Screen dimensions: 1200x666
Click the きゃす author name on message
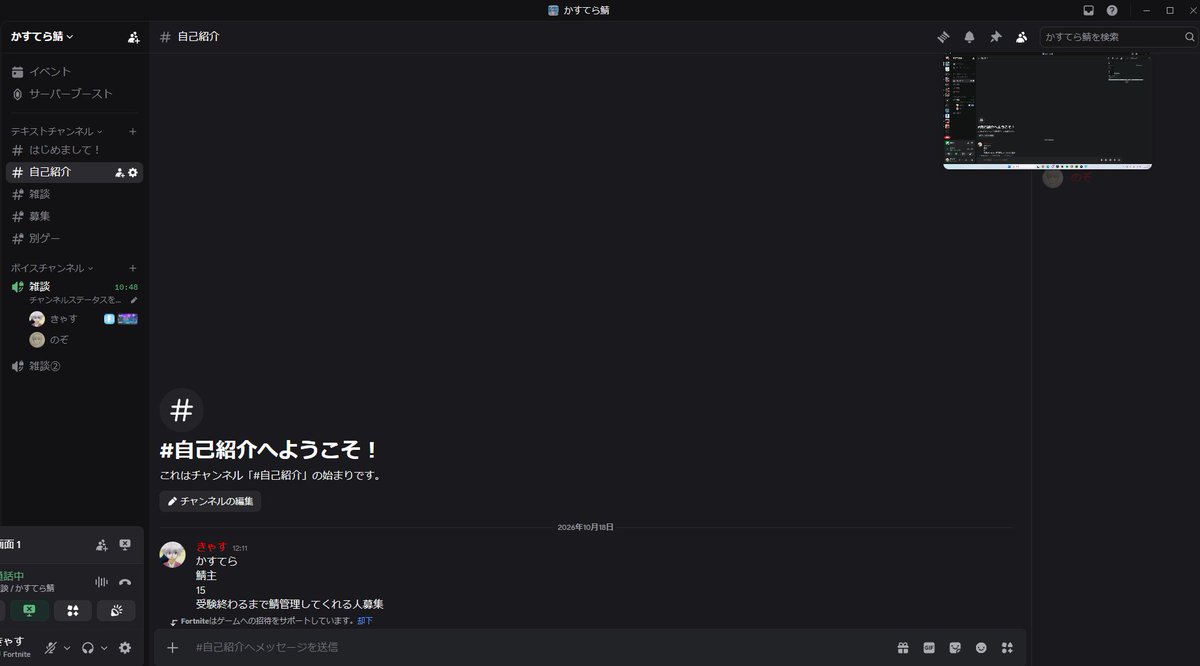[x=211, y=547]
